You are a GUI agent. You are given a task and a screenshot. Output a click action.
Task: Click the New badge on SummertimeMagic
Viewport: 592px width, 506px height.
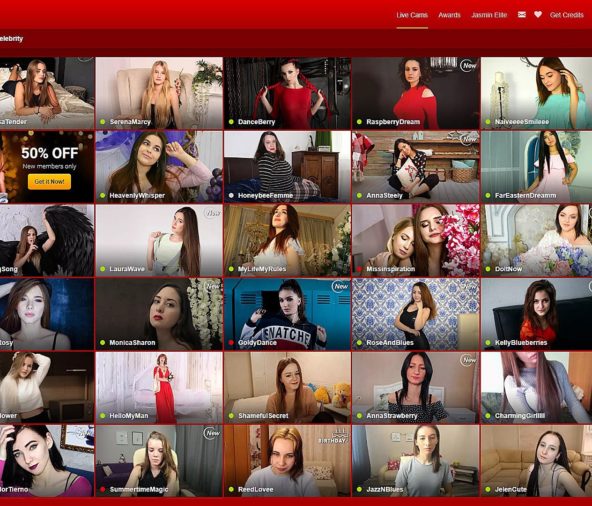(212, 433)
